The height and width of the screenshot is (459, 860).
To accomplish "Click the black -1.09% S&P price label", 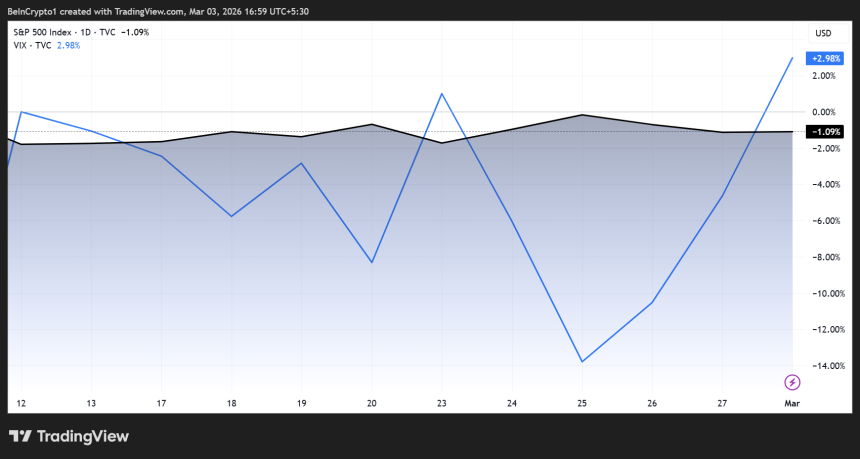I will click(824, 132).
